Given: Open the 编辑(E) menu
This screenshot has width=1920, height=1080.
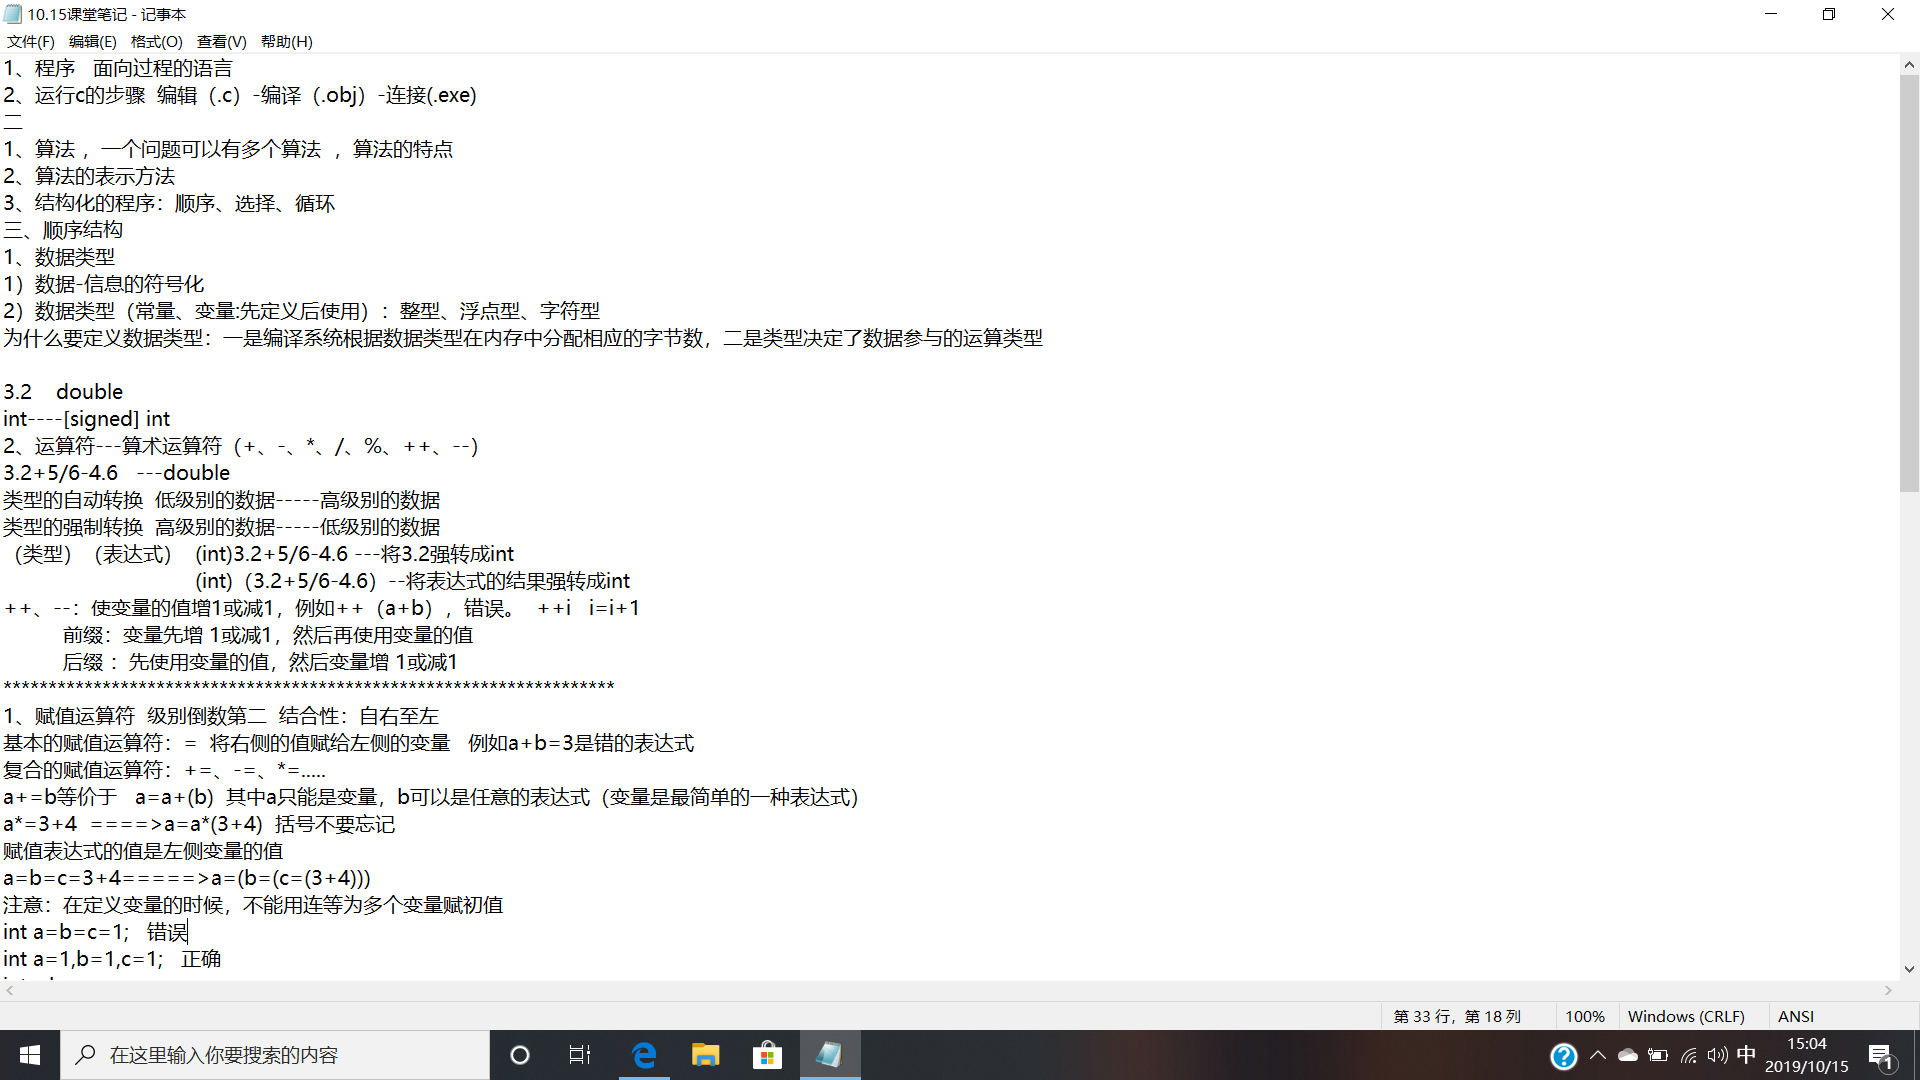Looking at the screenshot, I should pos(92,41).
